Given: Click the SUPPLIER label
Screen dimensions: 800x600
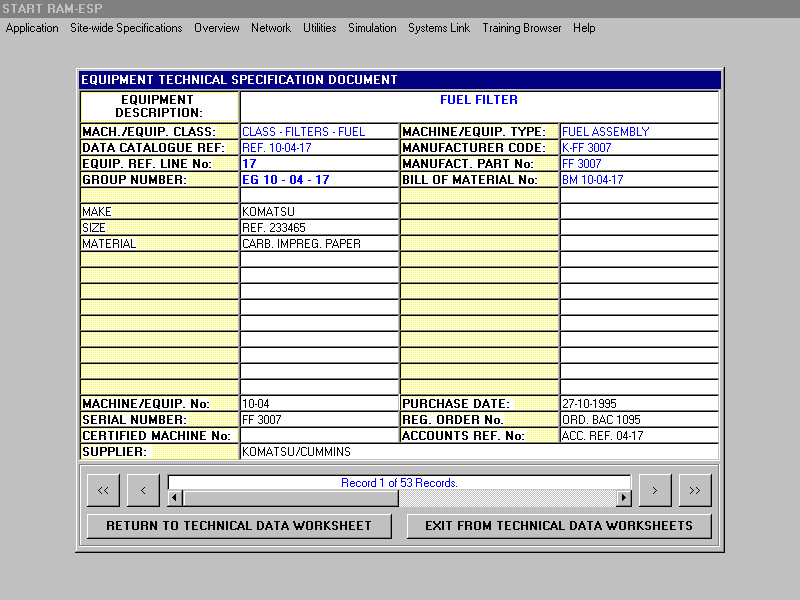Looking at the screenshot, I should click(x=159, y=452).
